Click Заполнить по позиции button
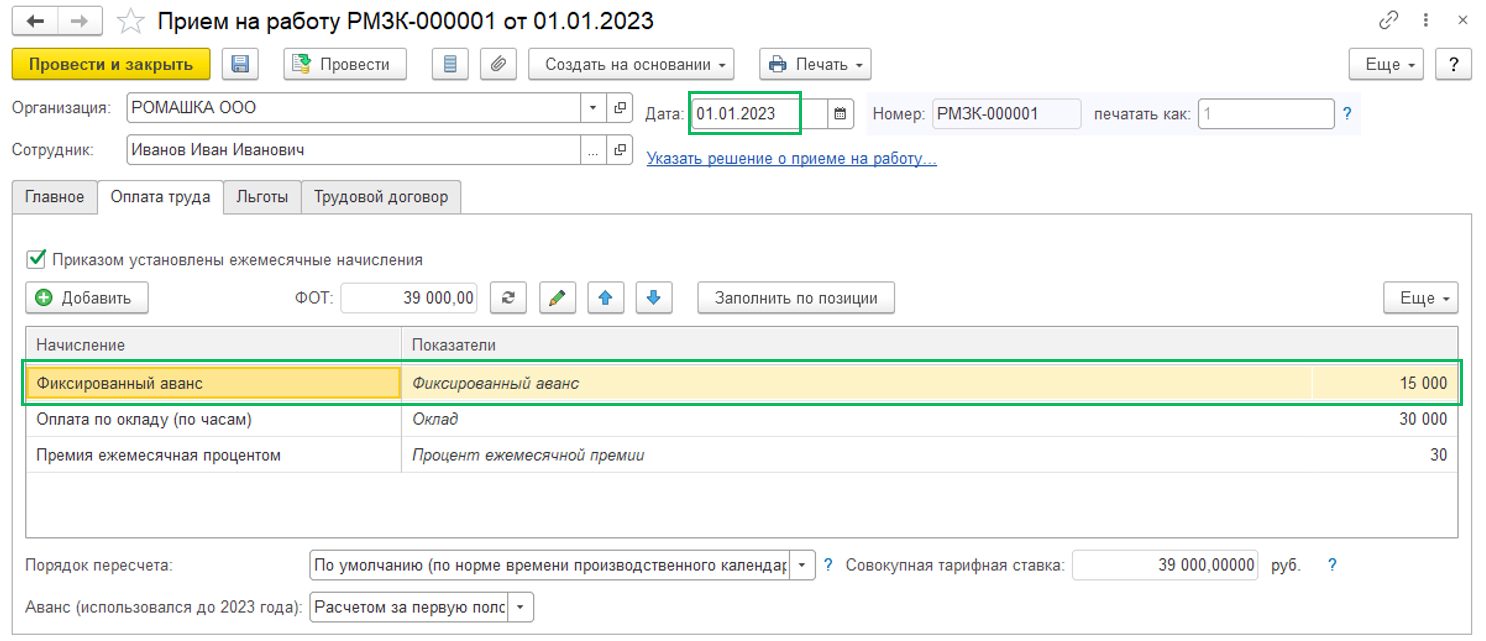Image resolution: width=1486 pixels, height=641 pixels. (796, 297)
